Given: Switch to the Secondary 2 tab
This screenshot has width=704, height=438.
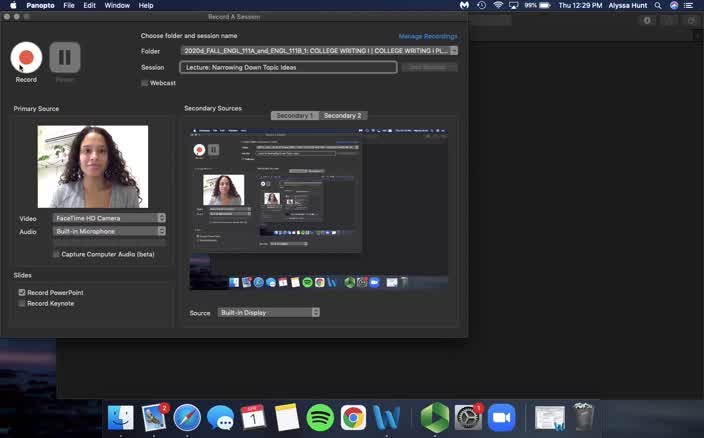Looking at the screenshot, I should (342, 116).
